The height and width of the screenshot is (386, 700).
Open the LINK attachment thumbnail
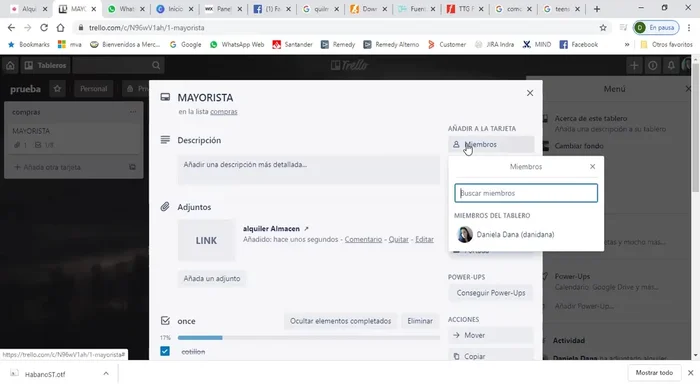click(206, 240)
